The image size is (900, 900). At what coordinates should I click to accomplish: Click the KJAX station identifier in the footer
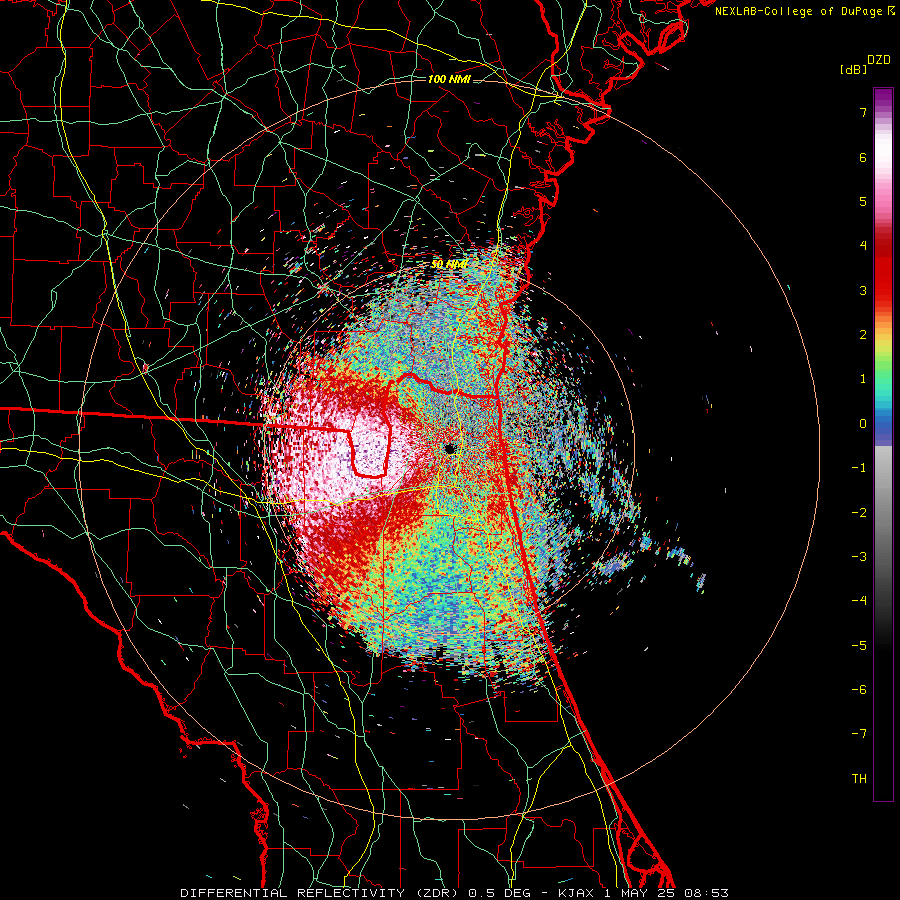(577, 893)
